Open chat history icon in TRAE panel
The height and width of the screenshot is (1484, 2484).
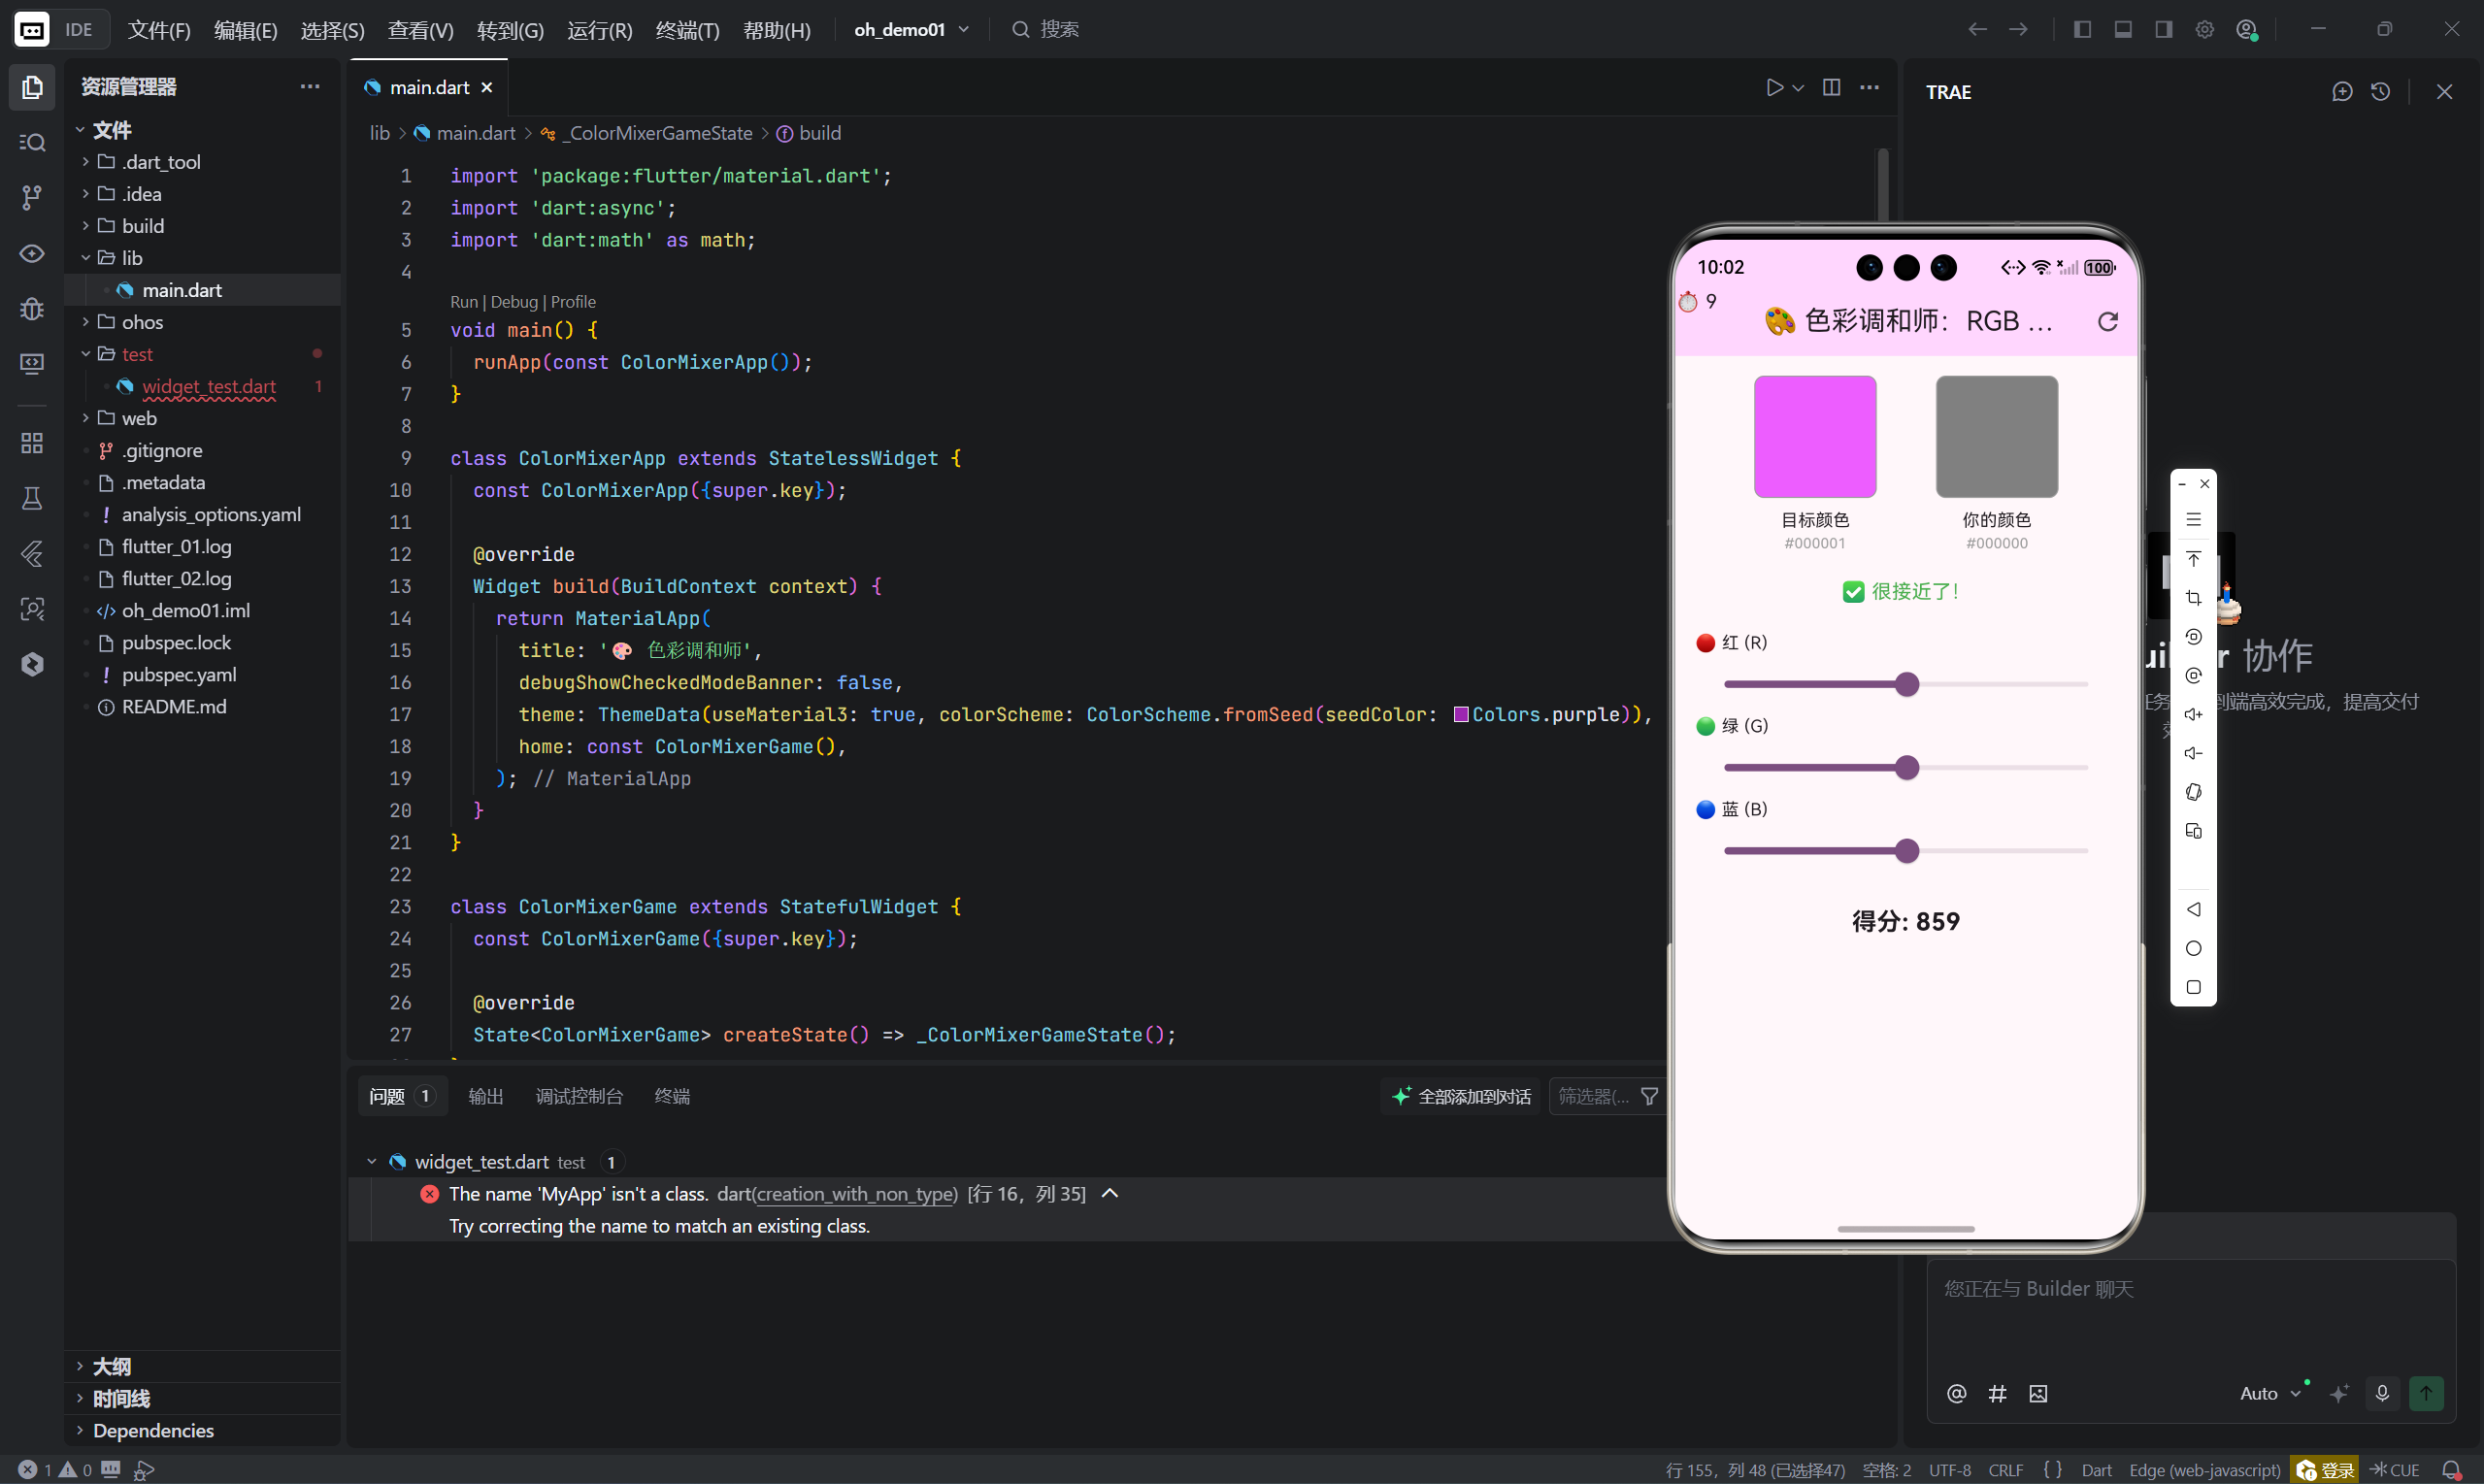(2380, 92)
